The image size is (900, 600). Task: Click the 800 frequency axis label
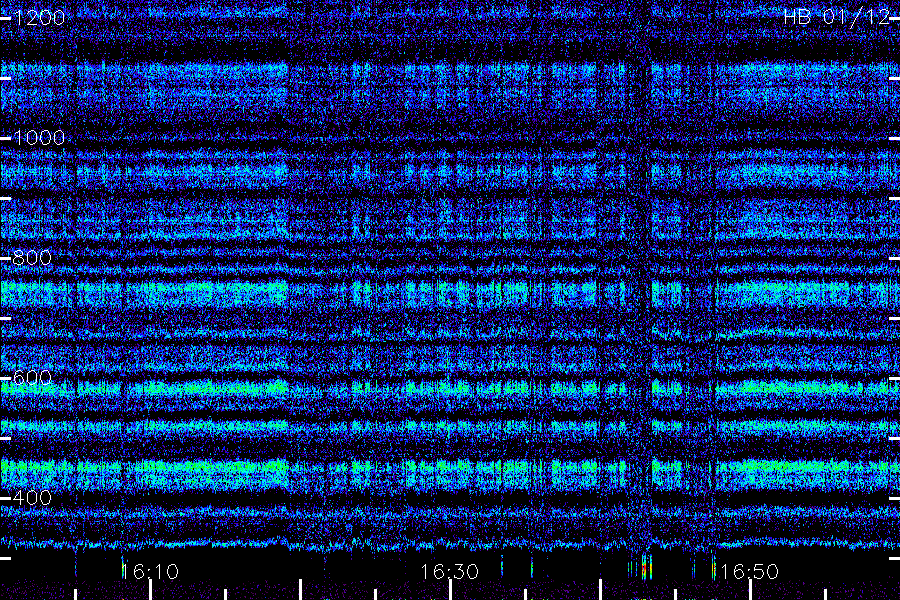pos(32,258)
